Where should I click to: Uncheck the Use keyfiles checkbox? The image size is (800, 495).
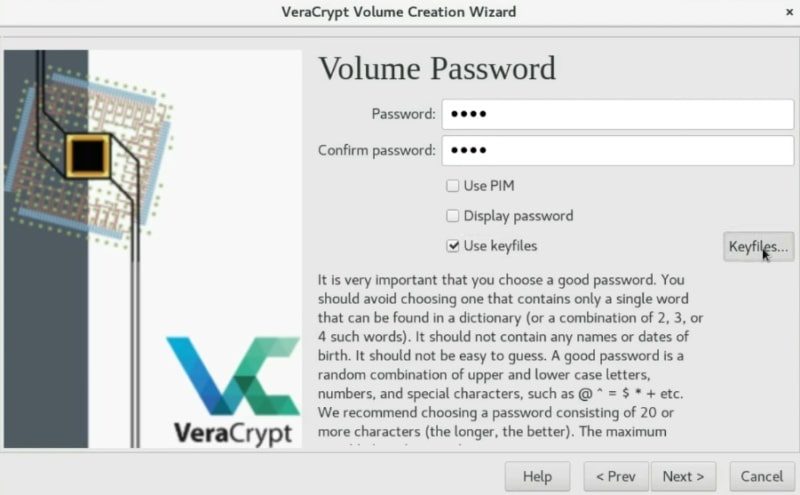[453, 246]
